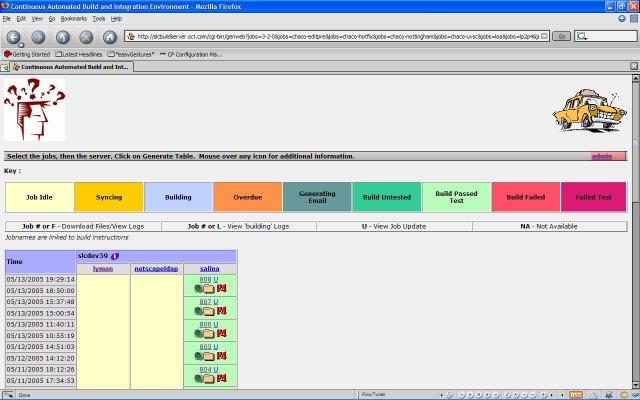
Task: Click the Build Failed color legend box
Action: pyautogui.click(x=525, y=197)
